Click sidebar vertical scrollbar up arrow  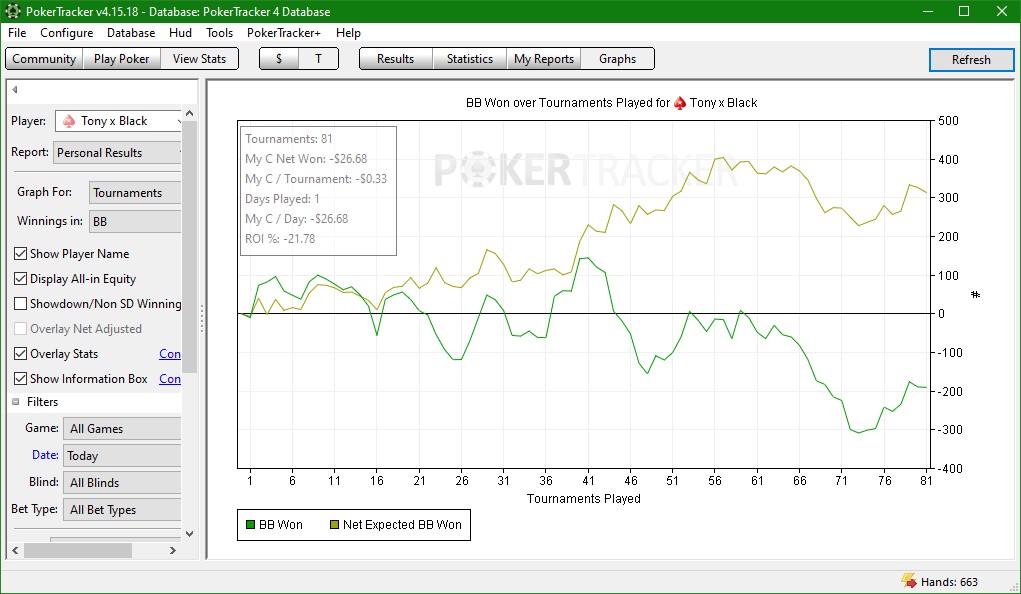click(189, 113)
